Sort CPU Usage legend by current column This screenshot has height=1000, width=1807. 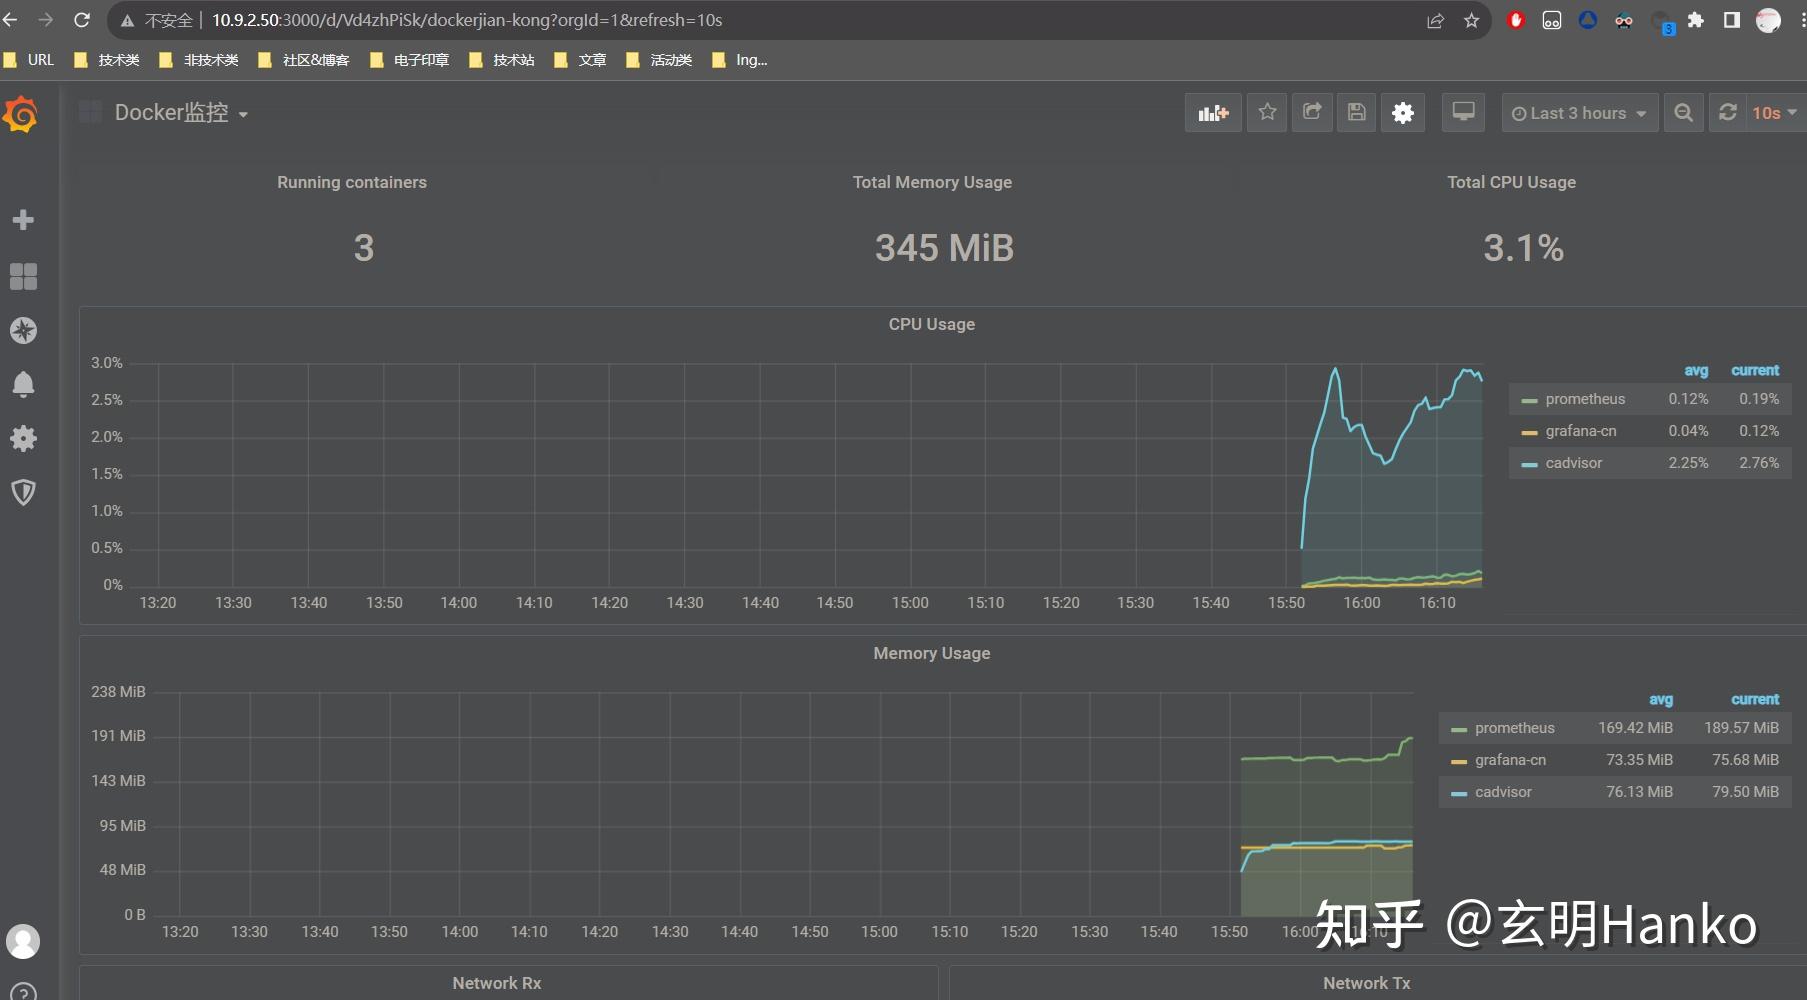[x=1755, y=370]
